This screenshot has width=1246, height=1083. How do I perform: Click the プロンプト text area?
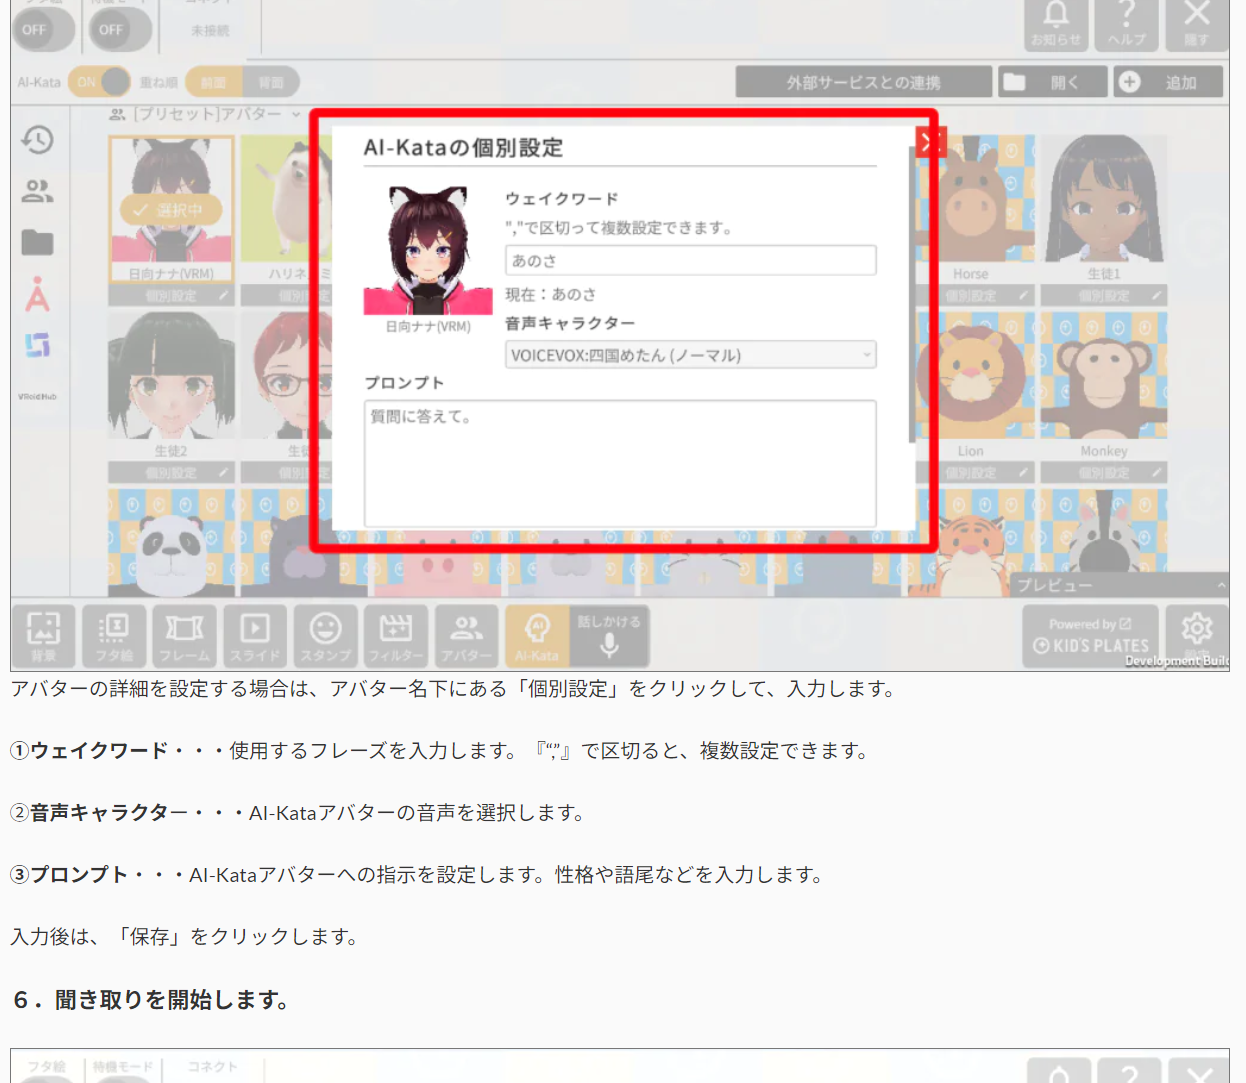pos(620,463)
